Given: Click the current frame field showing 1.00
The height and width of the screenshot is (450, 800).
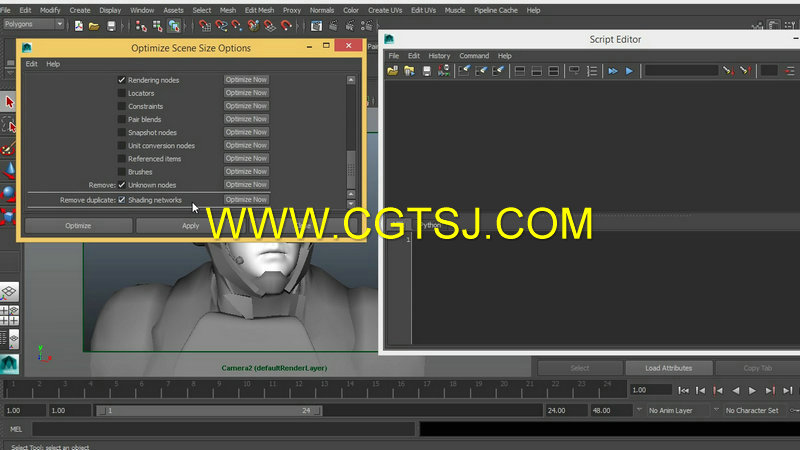Looking at the screenshot, I should [x=651, y=390].
